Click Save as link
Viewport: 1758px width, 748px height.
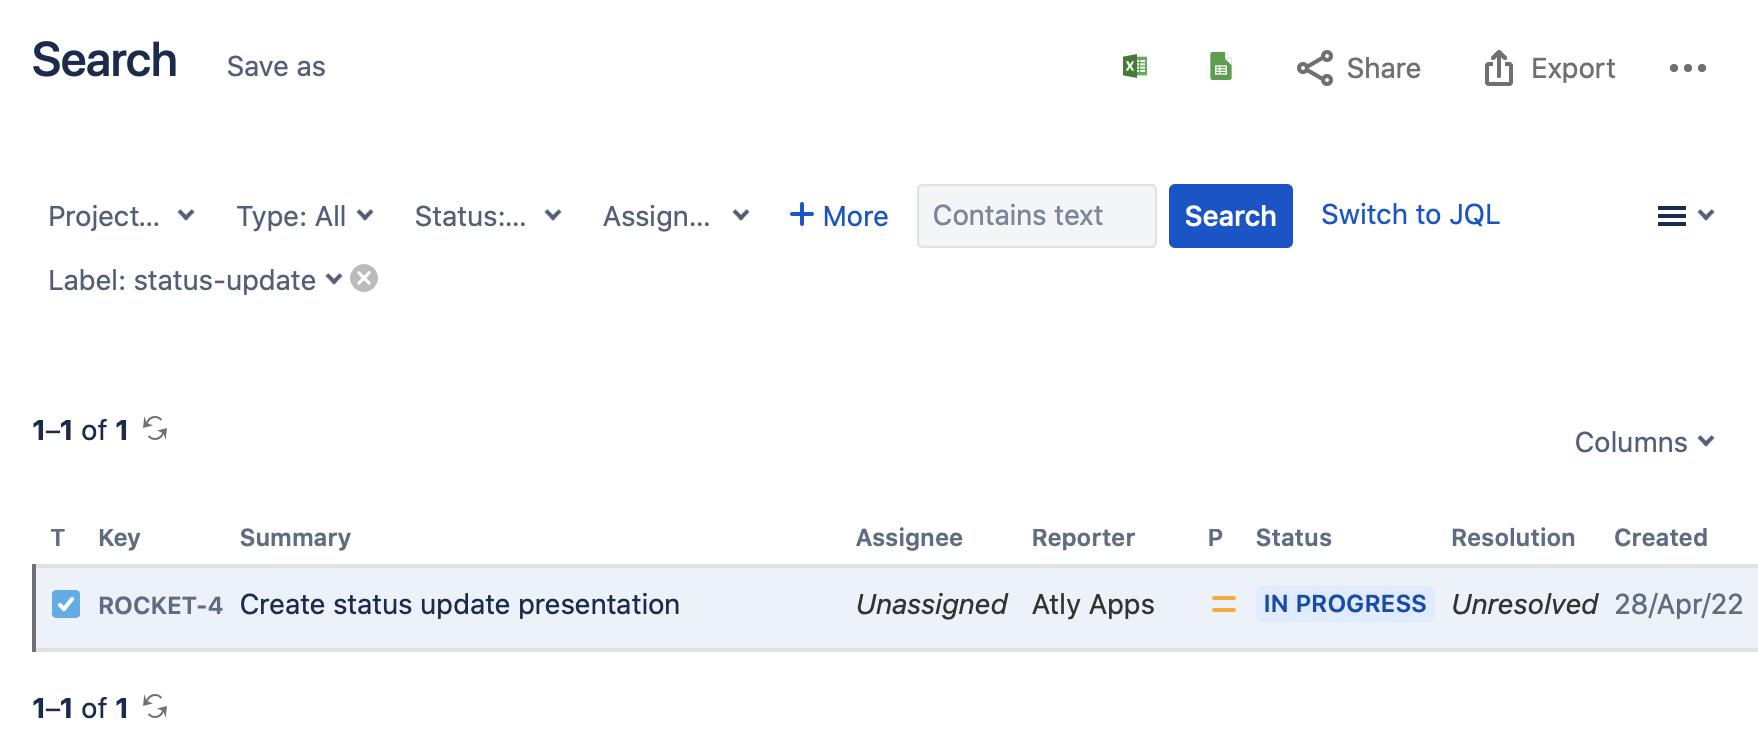(276, 67)
